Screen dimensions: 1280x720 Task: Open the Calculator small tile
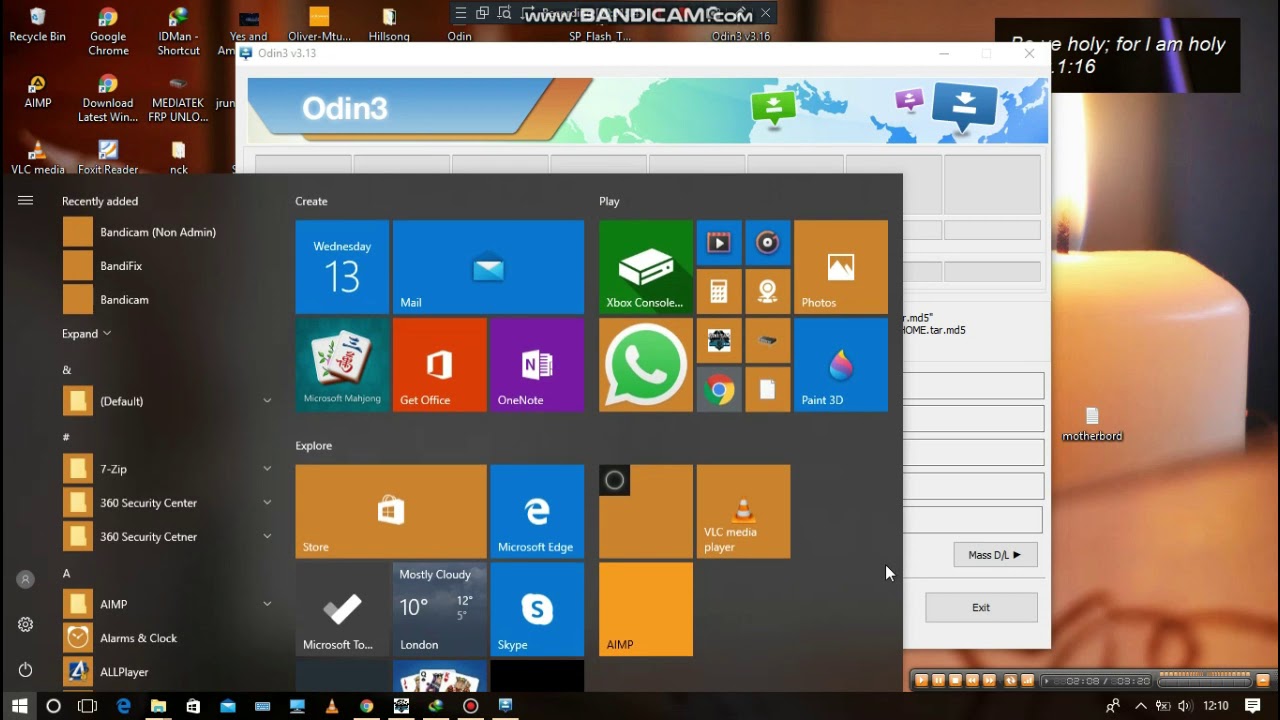click(719, 291)
